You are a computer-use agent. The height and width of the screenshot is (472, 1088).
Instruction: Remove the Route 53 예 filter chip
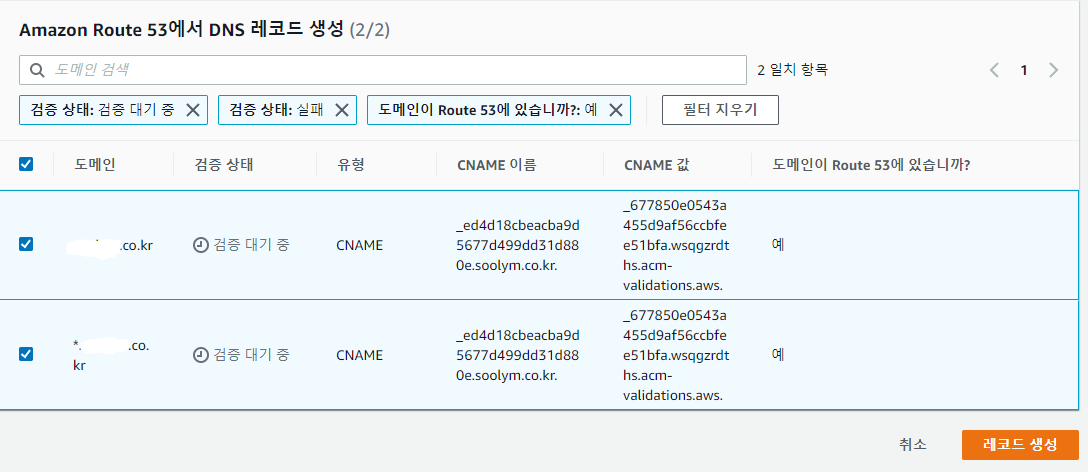[615, 110]
